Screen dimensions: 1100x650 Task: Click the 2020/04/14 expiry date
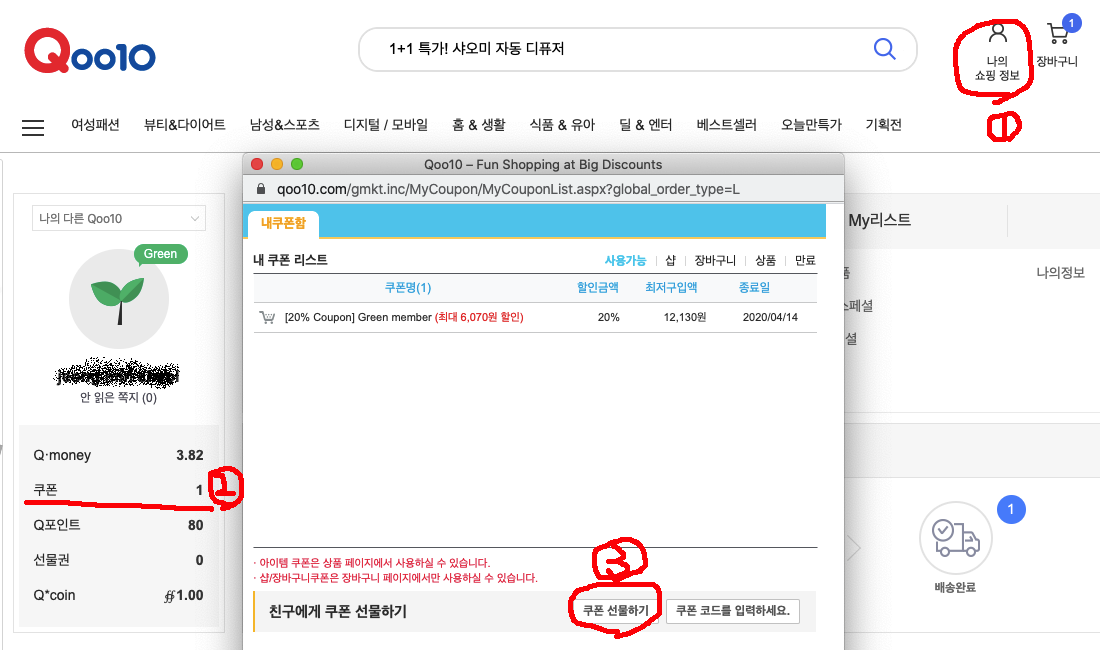coord(770,318)
